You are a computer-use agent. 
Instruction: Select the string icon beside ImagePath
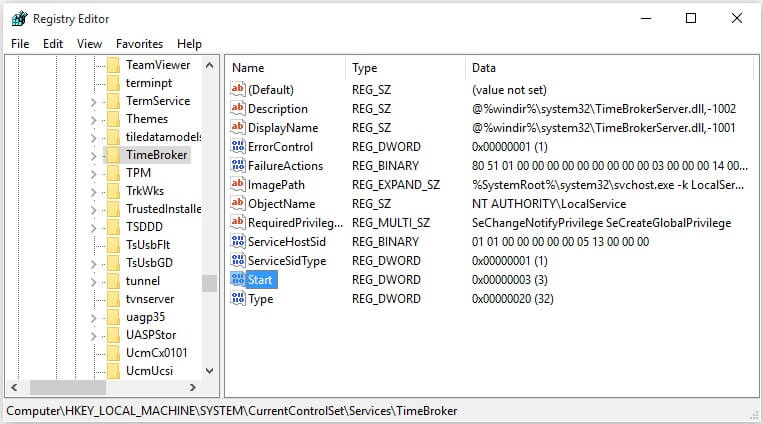[x=238, y=184]
